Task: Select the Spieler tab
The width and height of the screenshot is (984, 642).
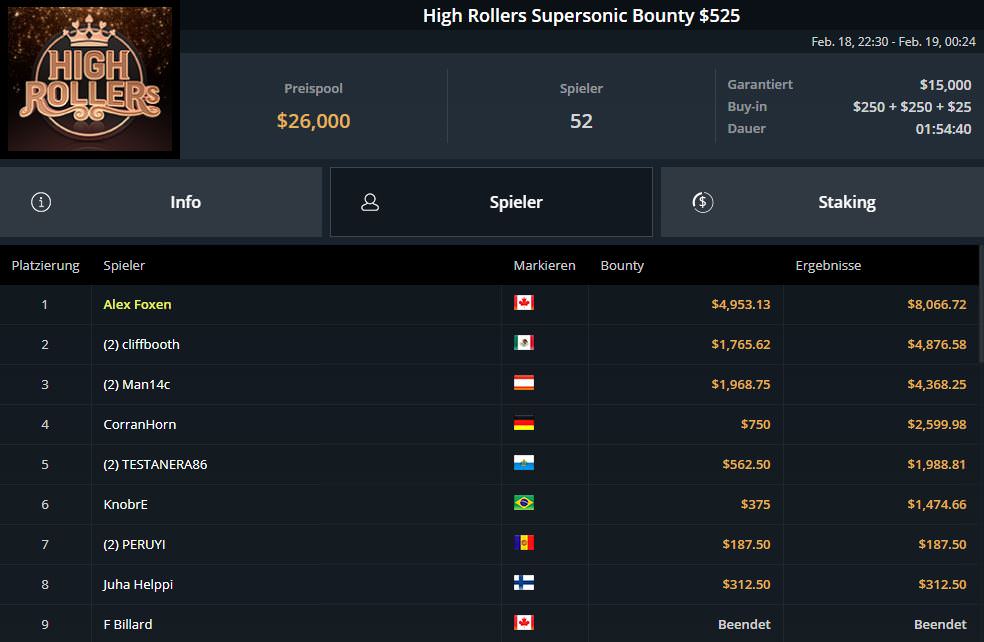Action: (x=491, y=202)
